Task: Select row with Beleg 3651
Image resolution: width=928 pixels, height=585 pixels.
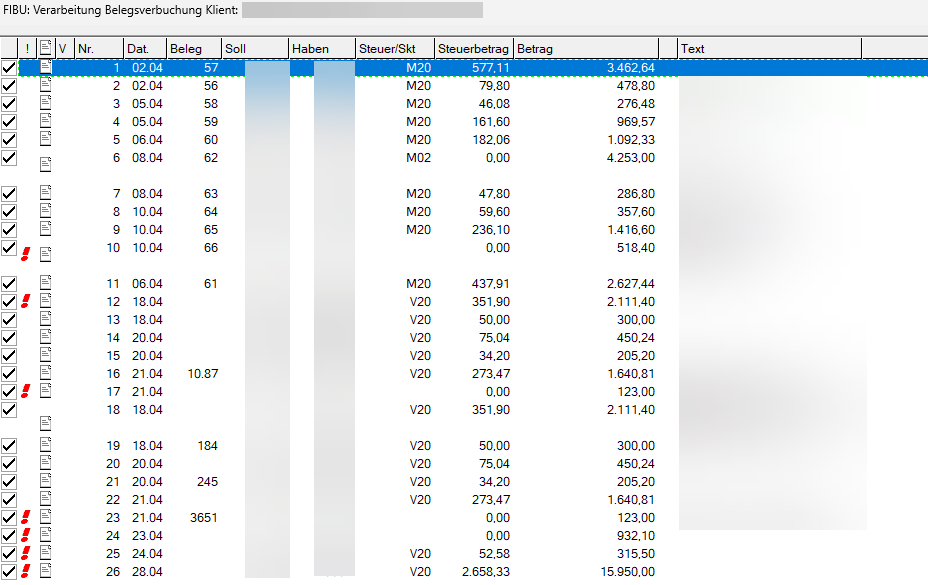Action: point(202,518)
